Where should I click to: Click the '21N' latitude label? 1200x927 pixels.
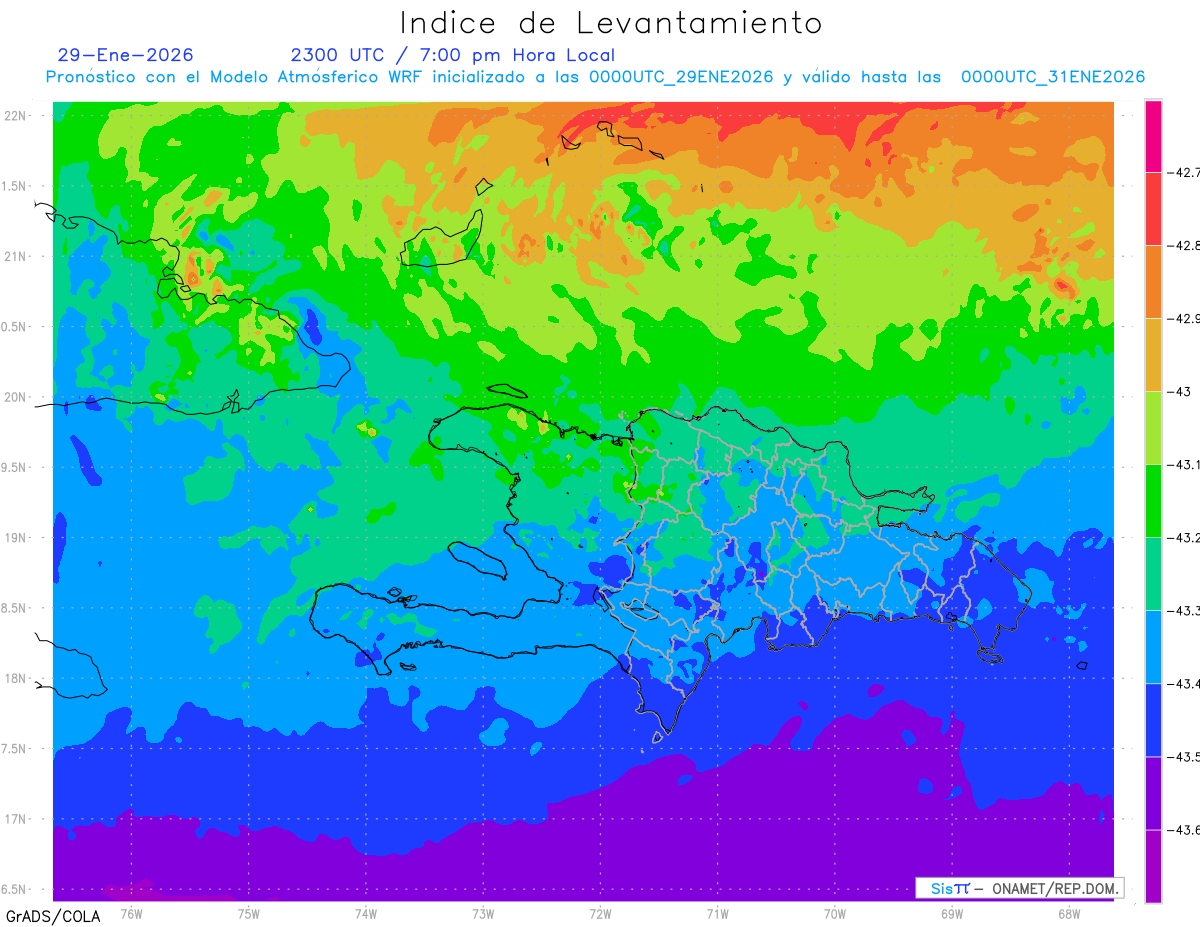[16, 256]
